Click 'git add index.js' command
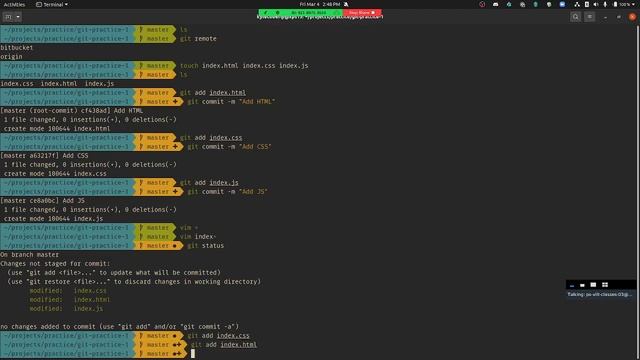The height and width of the screenshot is (360, 640). (209, 182)
